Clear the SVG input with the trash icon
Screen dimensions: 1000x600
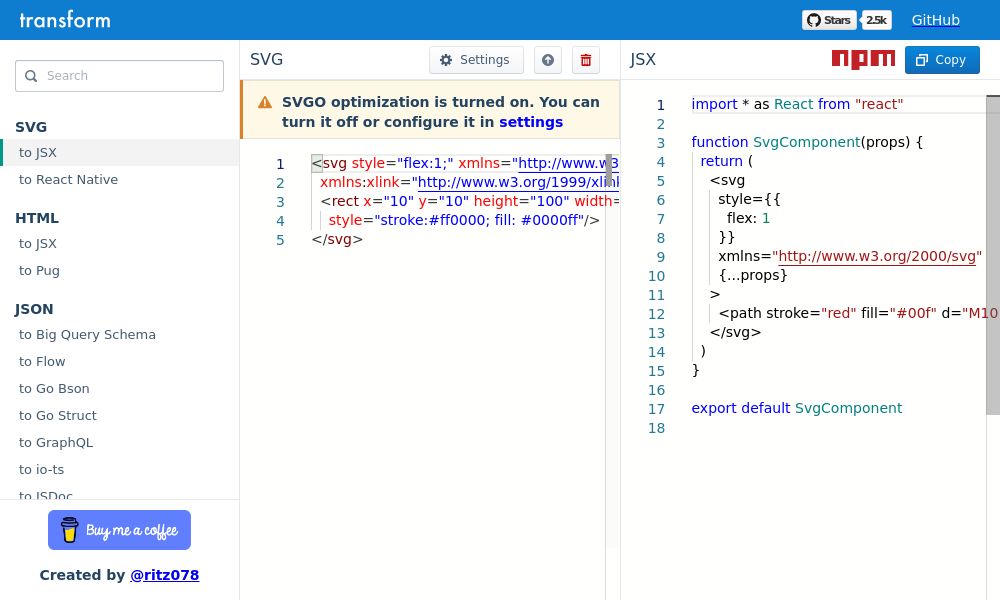[586, 60]
